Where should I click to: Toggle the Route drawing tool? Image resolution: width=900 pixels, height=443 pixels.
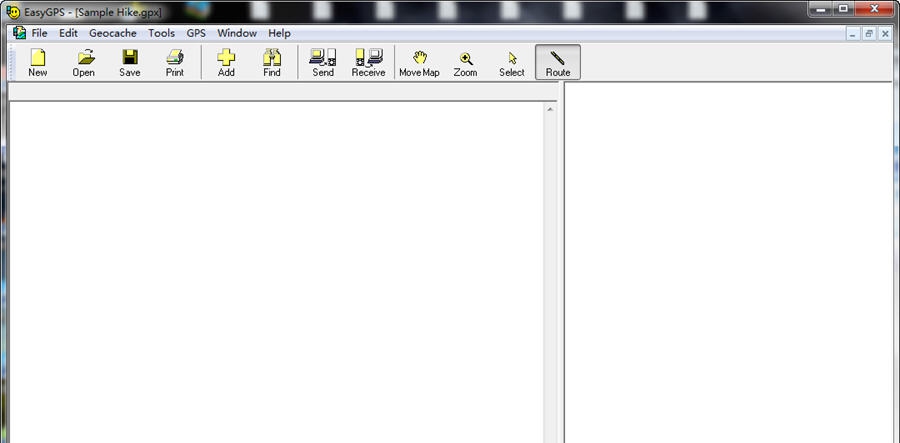click(x=558, y=63)
